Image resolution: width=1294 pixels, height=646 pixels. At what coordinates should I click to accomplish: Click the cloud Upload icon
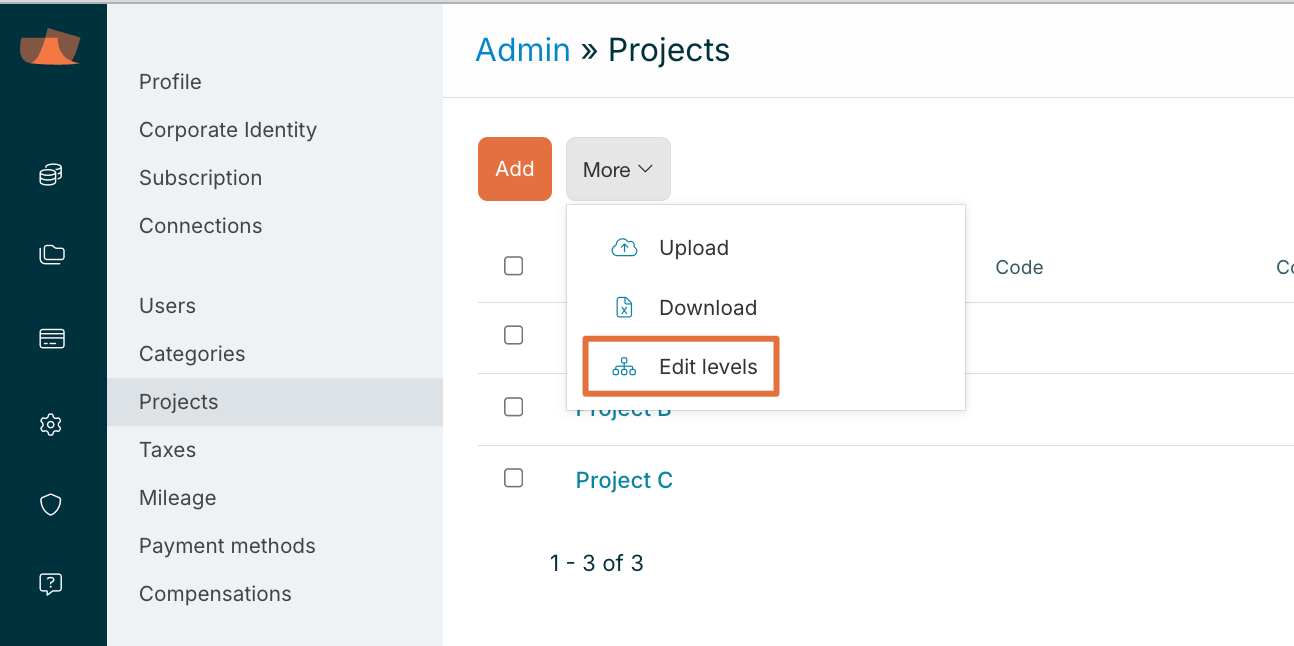coord(624,248)
